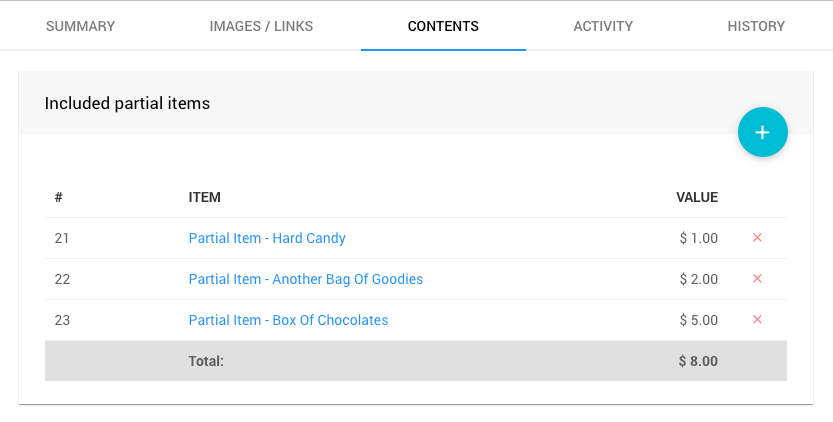Click the Included partial items heading

(127, 103)
